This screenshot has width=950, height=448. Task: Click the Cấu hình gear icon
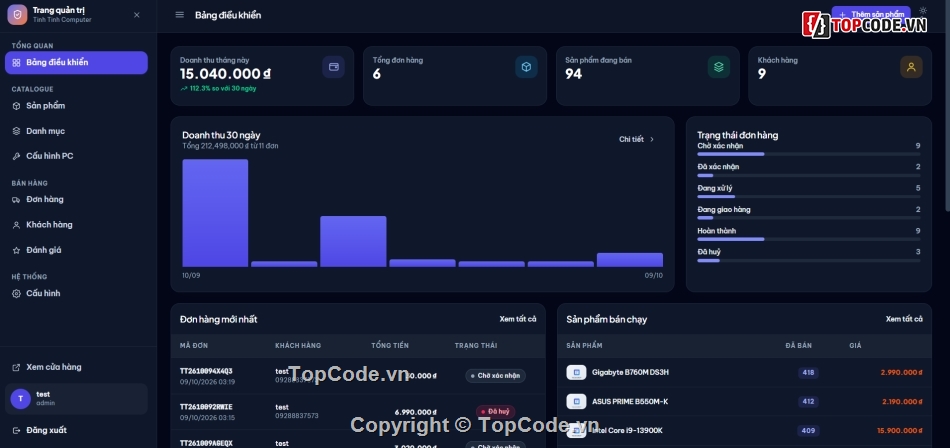click(16, 293)
